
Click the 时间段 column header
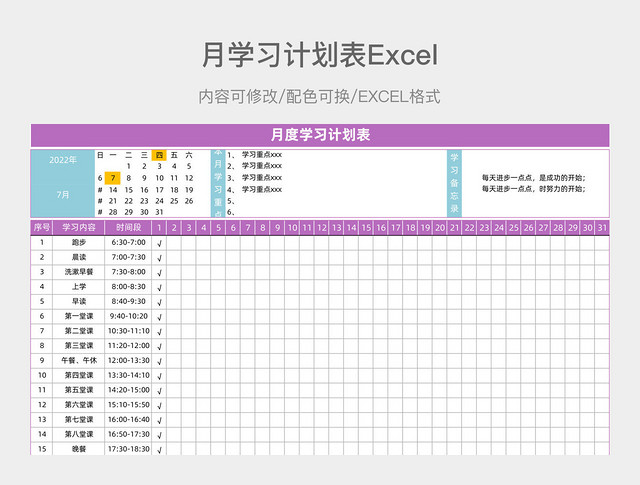tap(128, 227)
